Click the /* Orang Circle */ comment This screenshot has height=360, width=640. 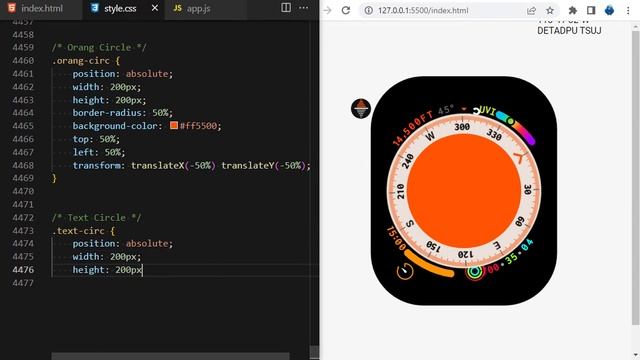click(x=99, y=47)
